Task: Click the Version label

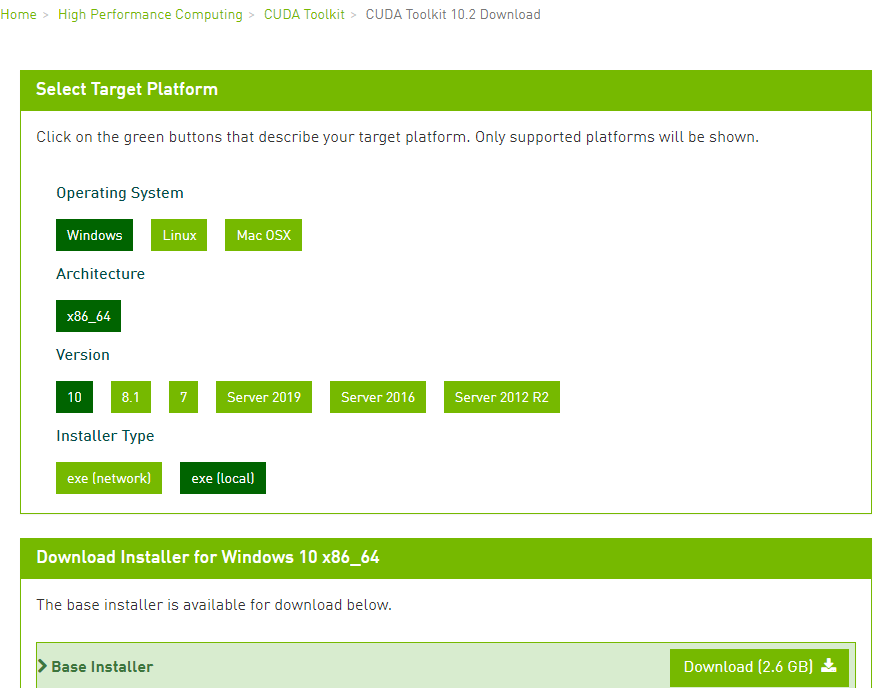Action: [83, 355]
